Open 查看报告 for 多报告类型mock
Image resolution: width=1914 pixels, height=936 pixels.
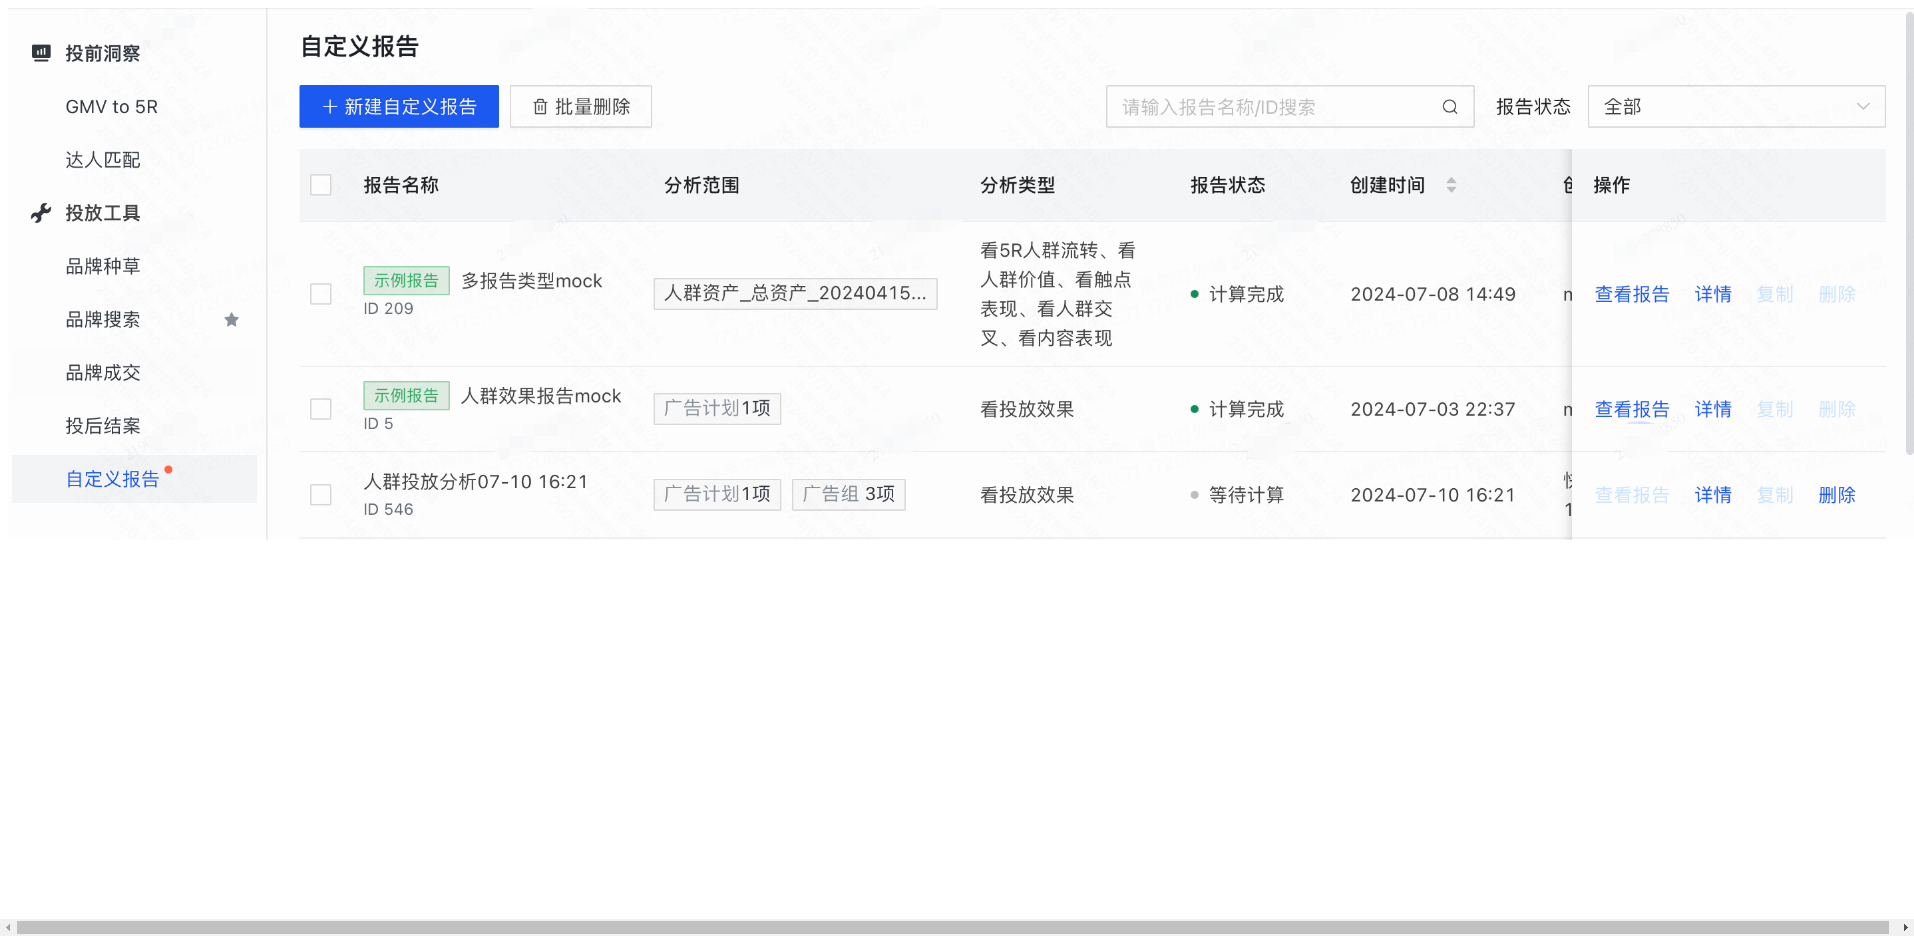[x=1631, y=294]
